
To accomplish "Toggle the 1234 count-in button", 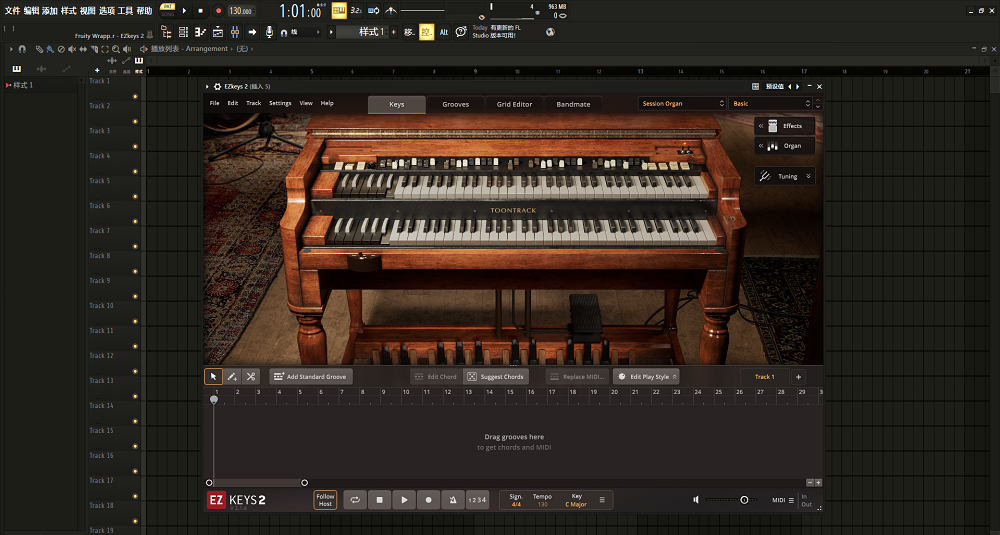I will tap(478, 499).
